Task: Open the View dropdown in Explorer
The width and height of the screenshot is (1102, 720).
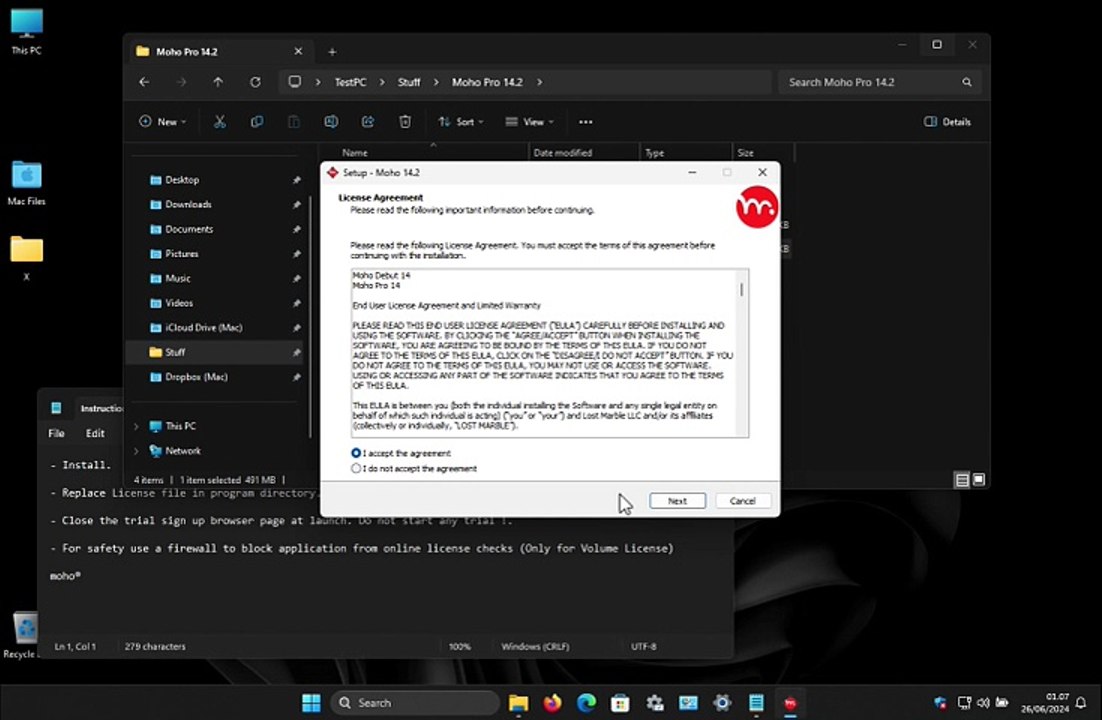Action: click(x=529, y=122)
